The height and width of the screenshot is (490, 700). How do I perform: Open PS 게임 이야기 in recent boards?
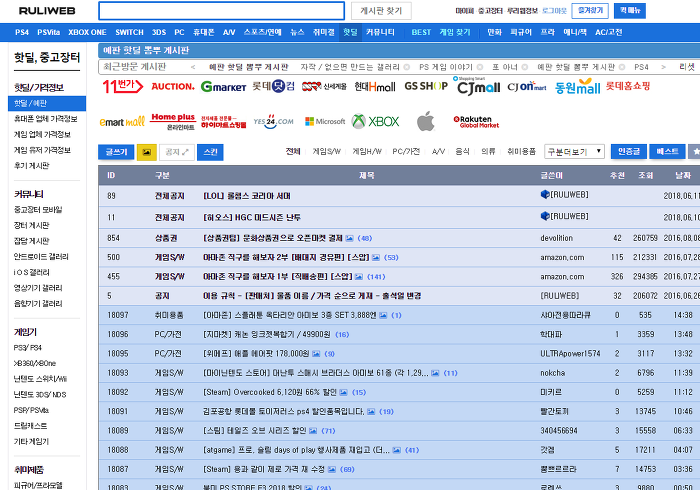point(446,67)
